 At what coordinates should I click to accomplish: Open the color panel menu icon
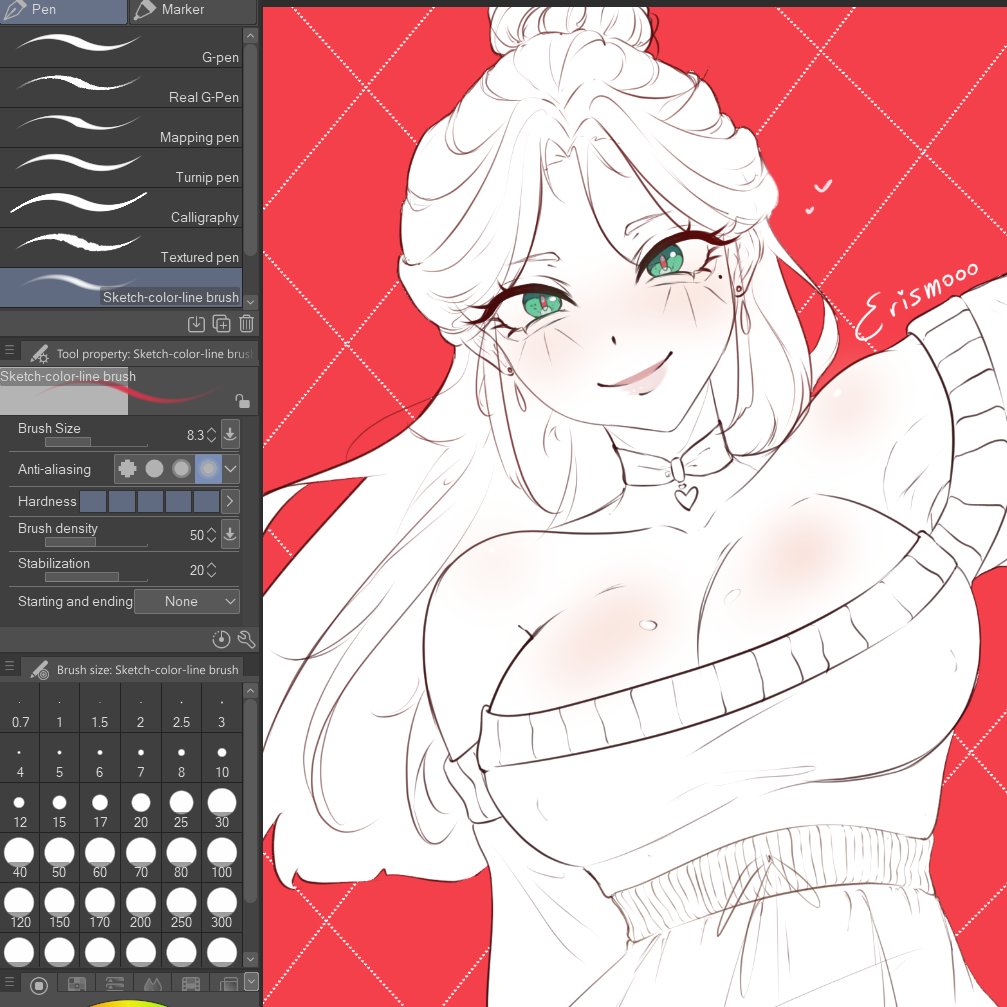click(x=10, y=982)
